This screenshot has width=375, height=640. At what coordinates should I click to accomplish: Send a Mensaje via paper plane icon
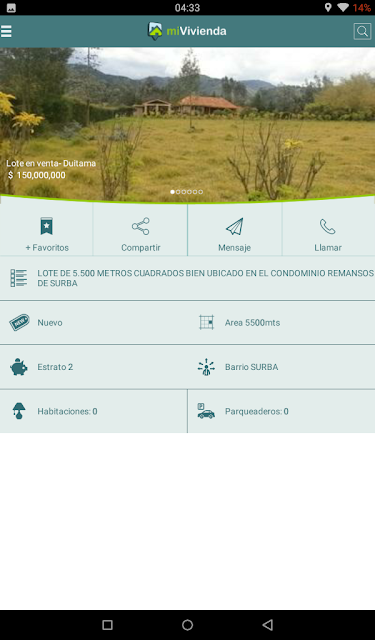point(235,226)
